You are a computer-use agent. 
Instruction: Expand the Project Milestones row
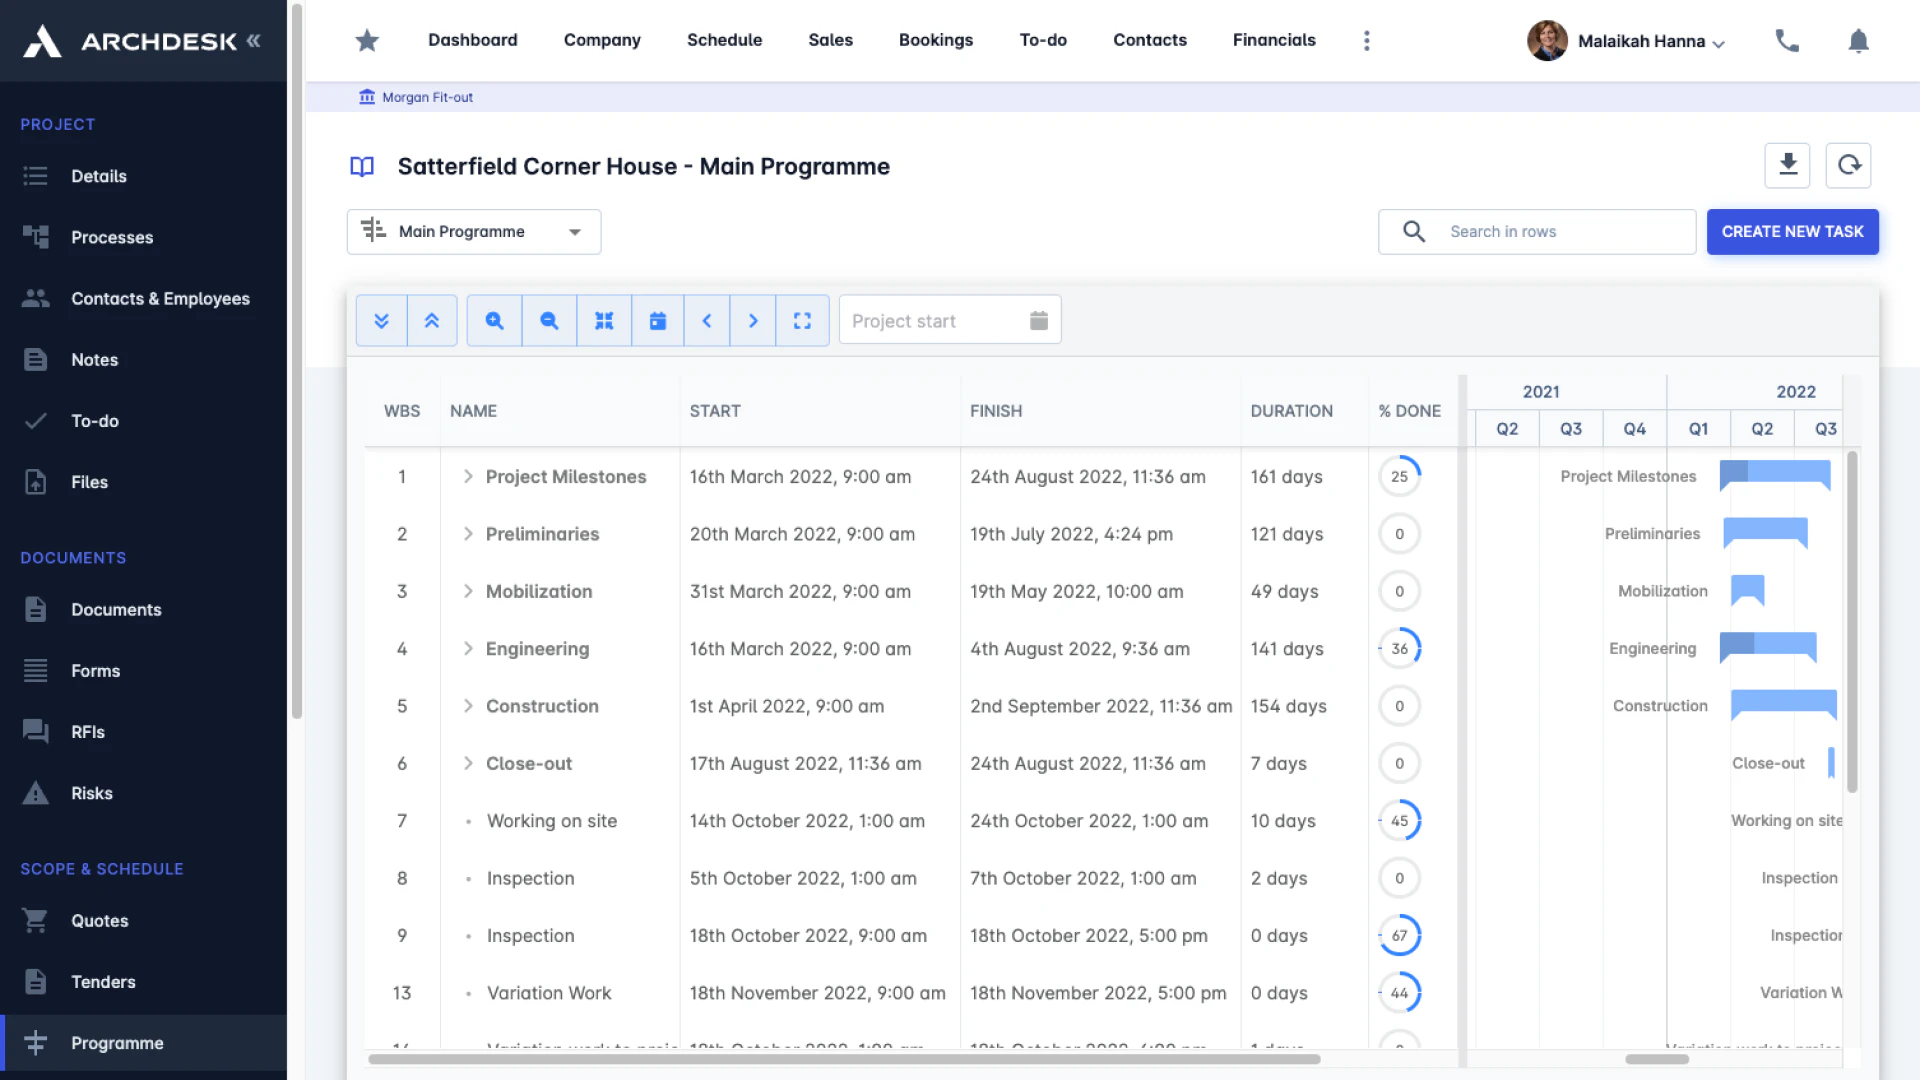467,477
